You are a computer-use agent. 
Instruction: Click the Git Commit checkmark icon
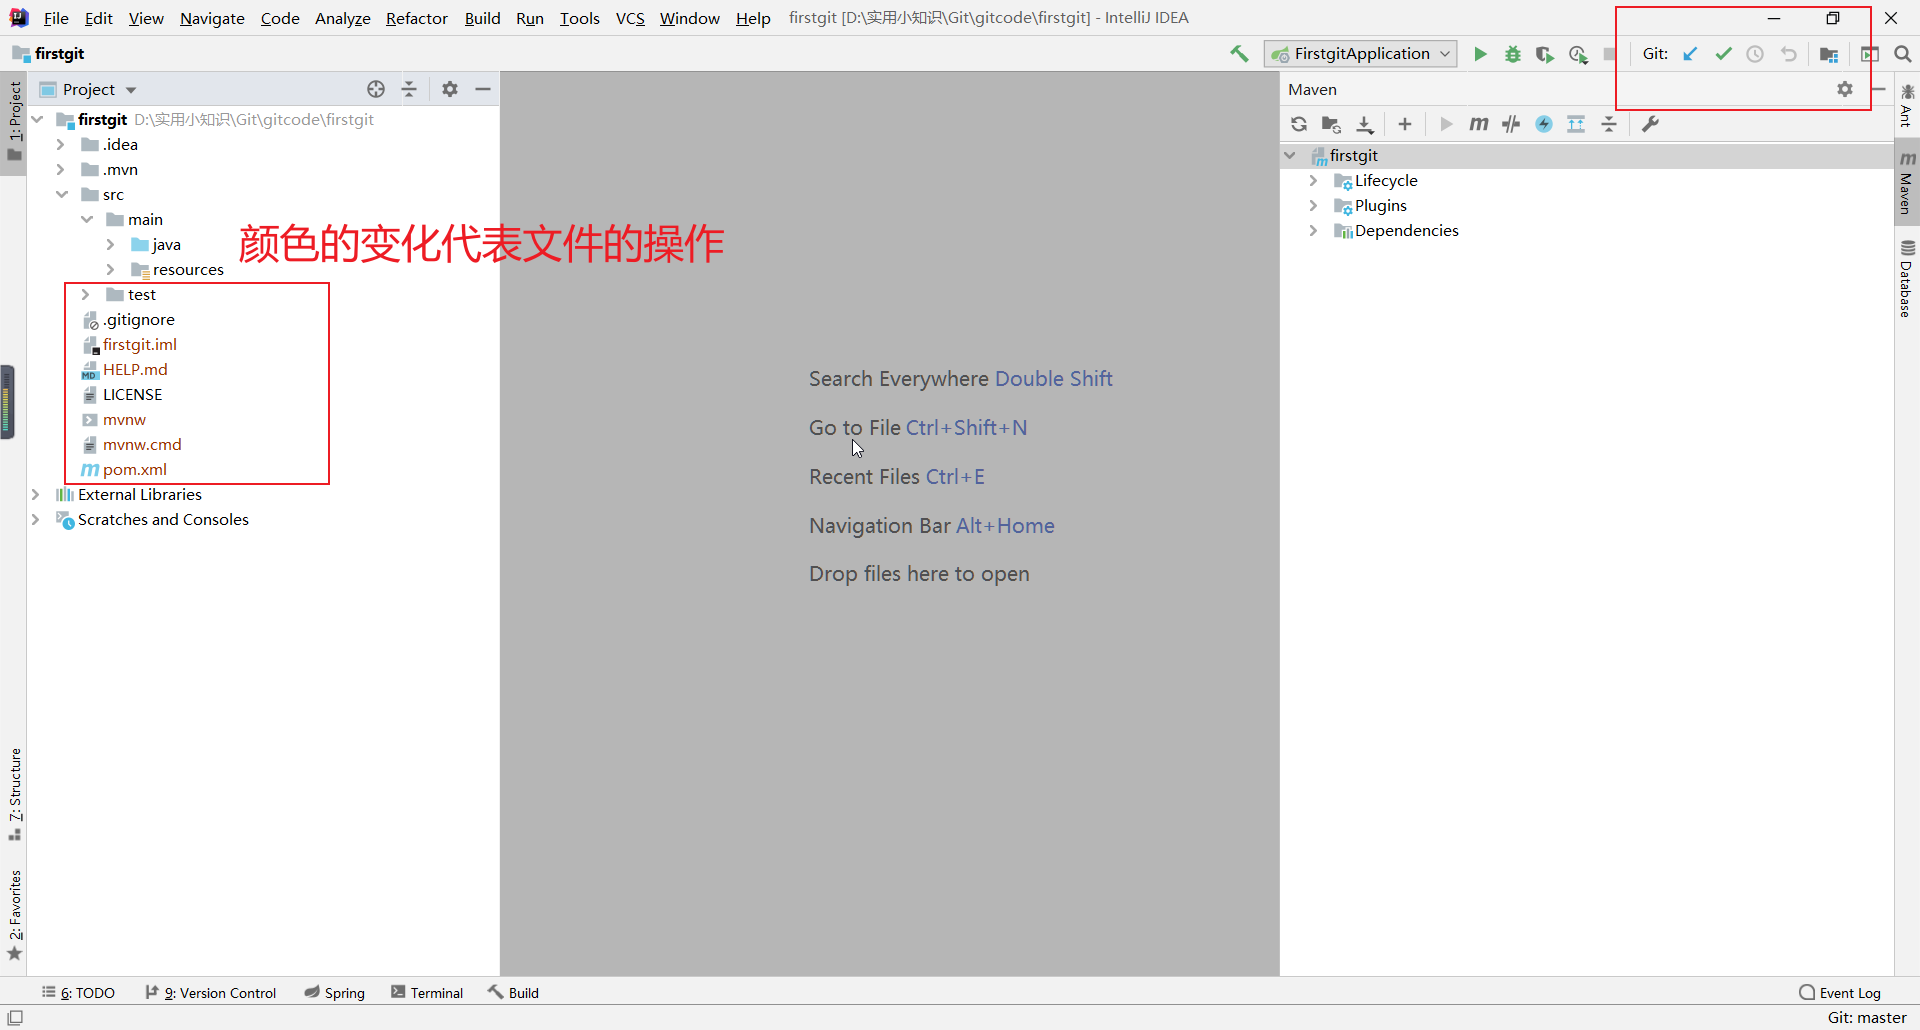click(x=1723, y=54)
